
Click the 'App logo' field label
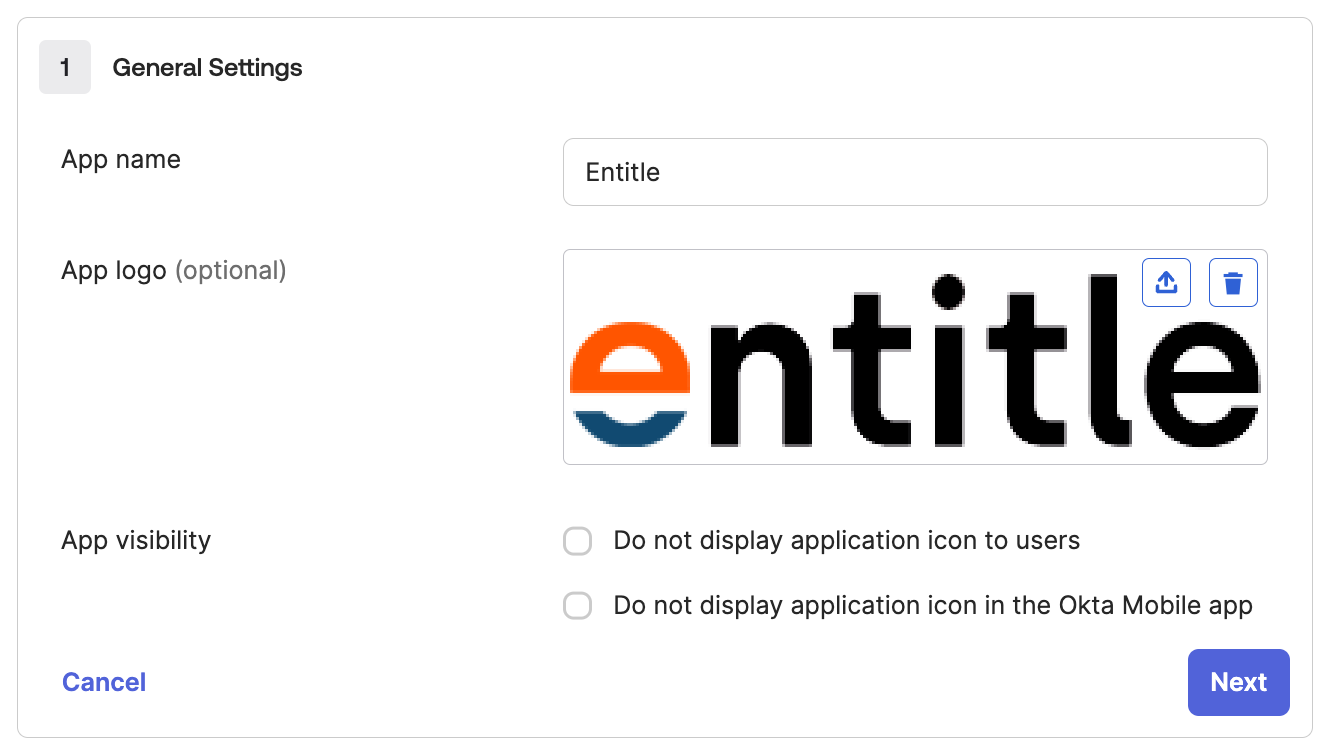(114, 271)
